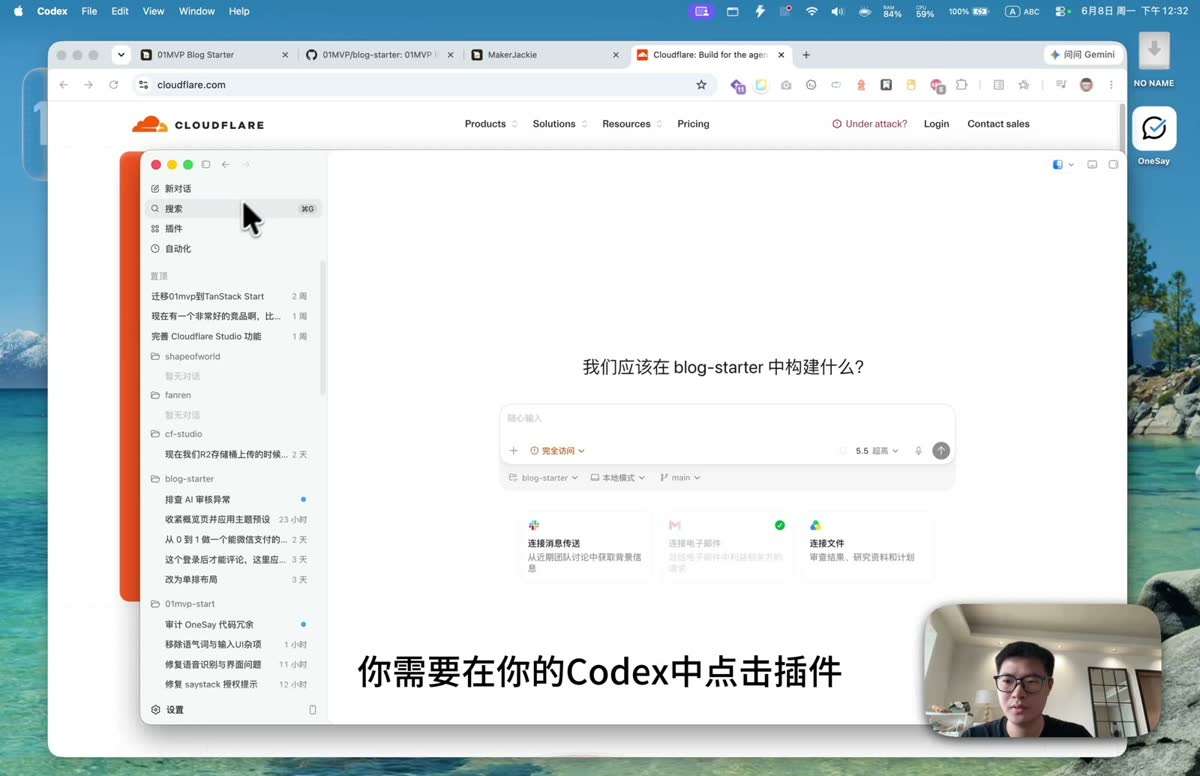
Task: Open the blog-starter project dropdown below prompt
Action: pyautogui.click(x=544, y=478)
